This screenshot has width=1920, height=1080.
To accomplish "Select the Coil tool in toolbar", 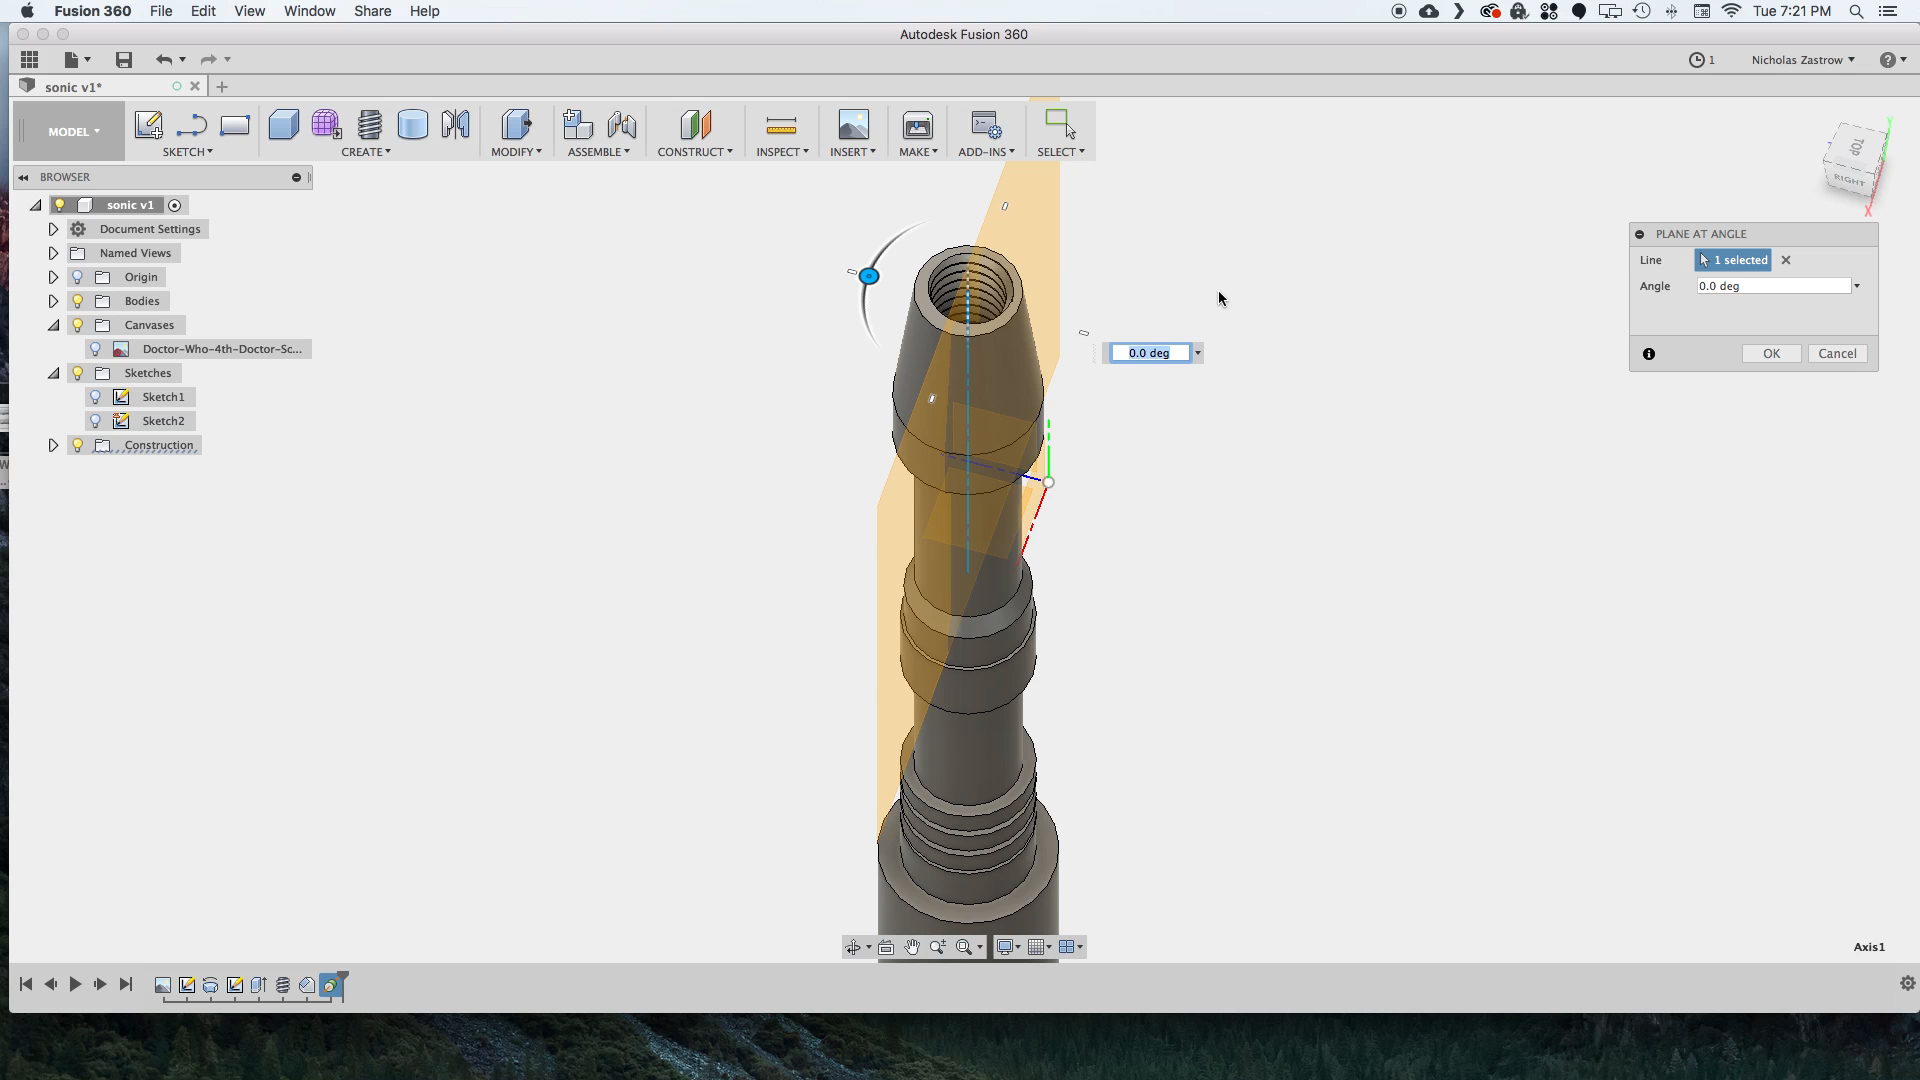I will pyautogui.click(x=369, y=125).
